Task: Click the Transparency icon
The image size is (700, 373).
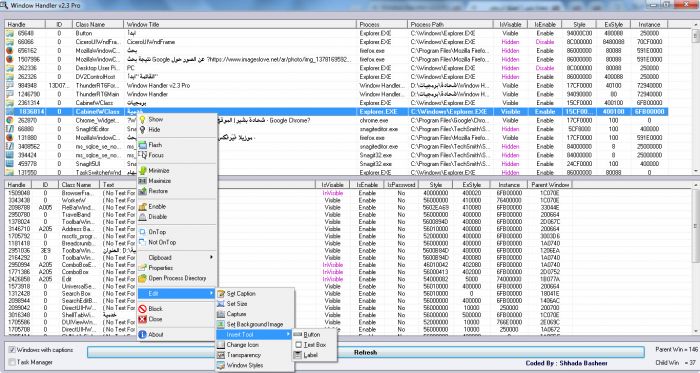Action: point(221,355)
